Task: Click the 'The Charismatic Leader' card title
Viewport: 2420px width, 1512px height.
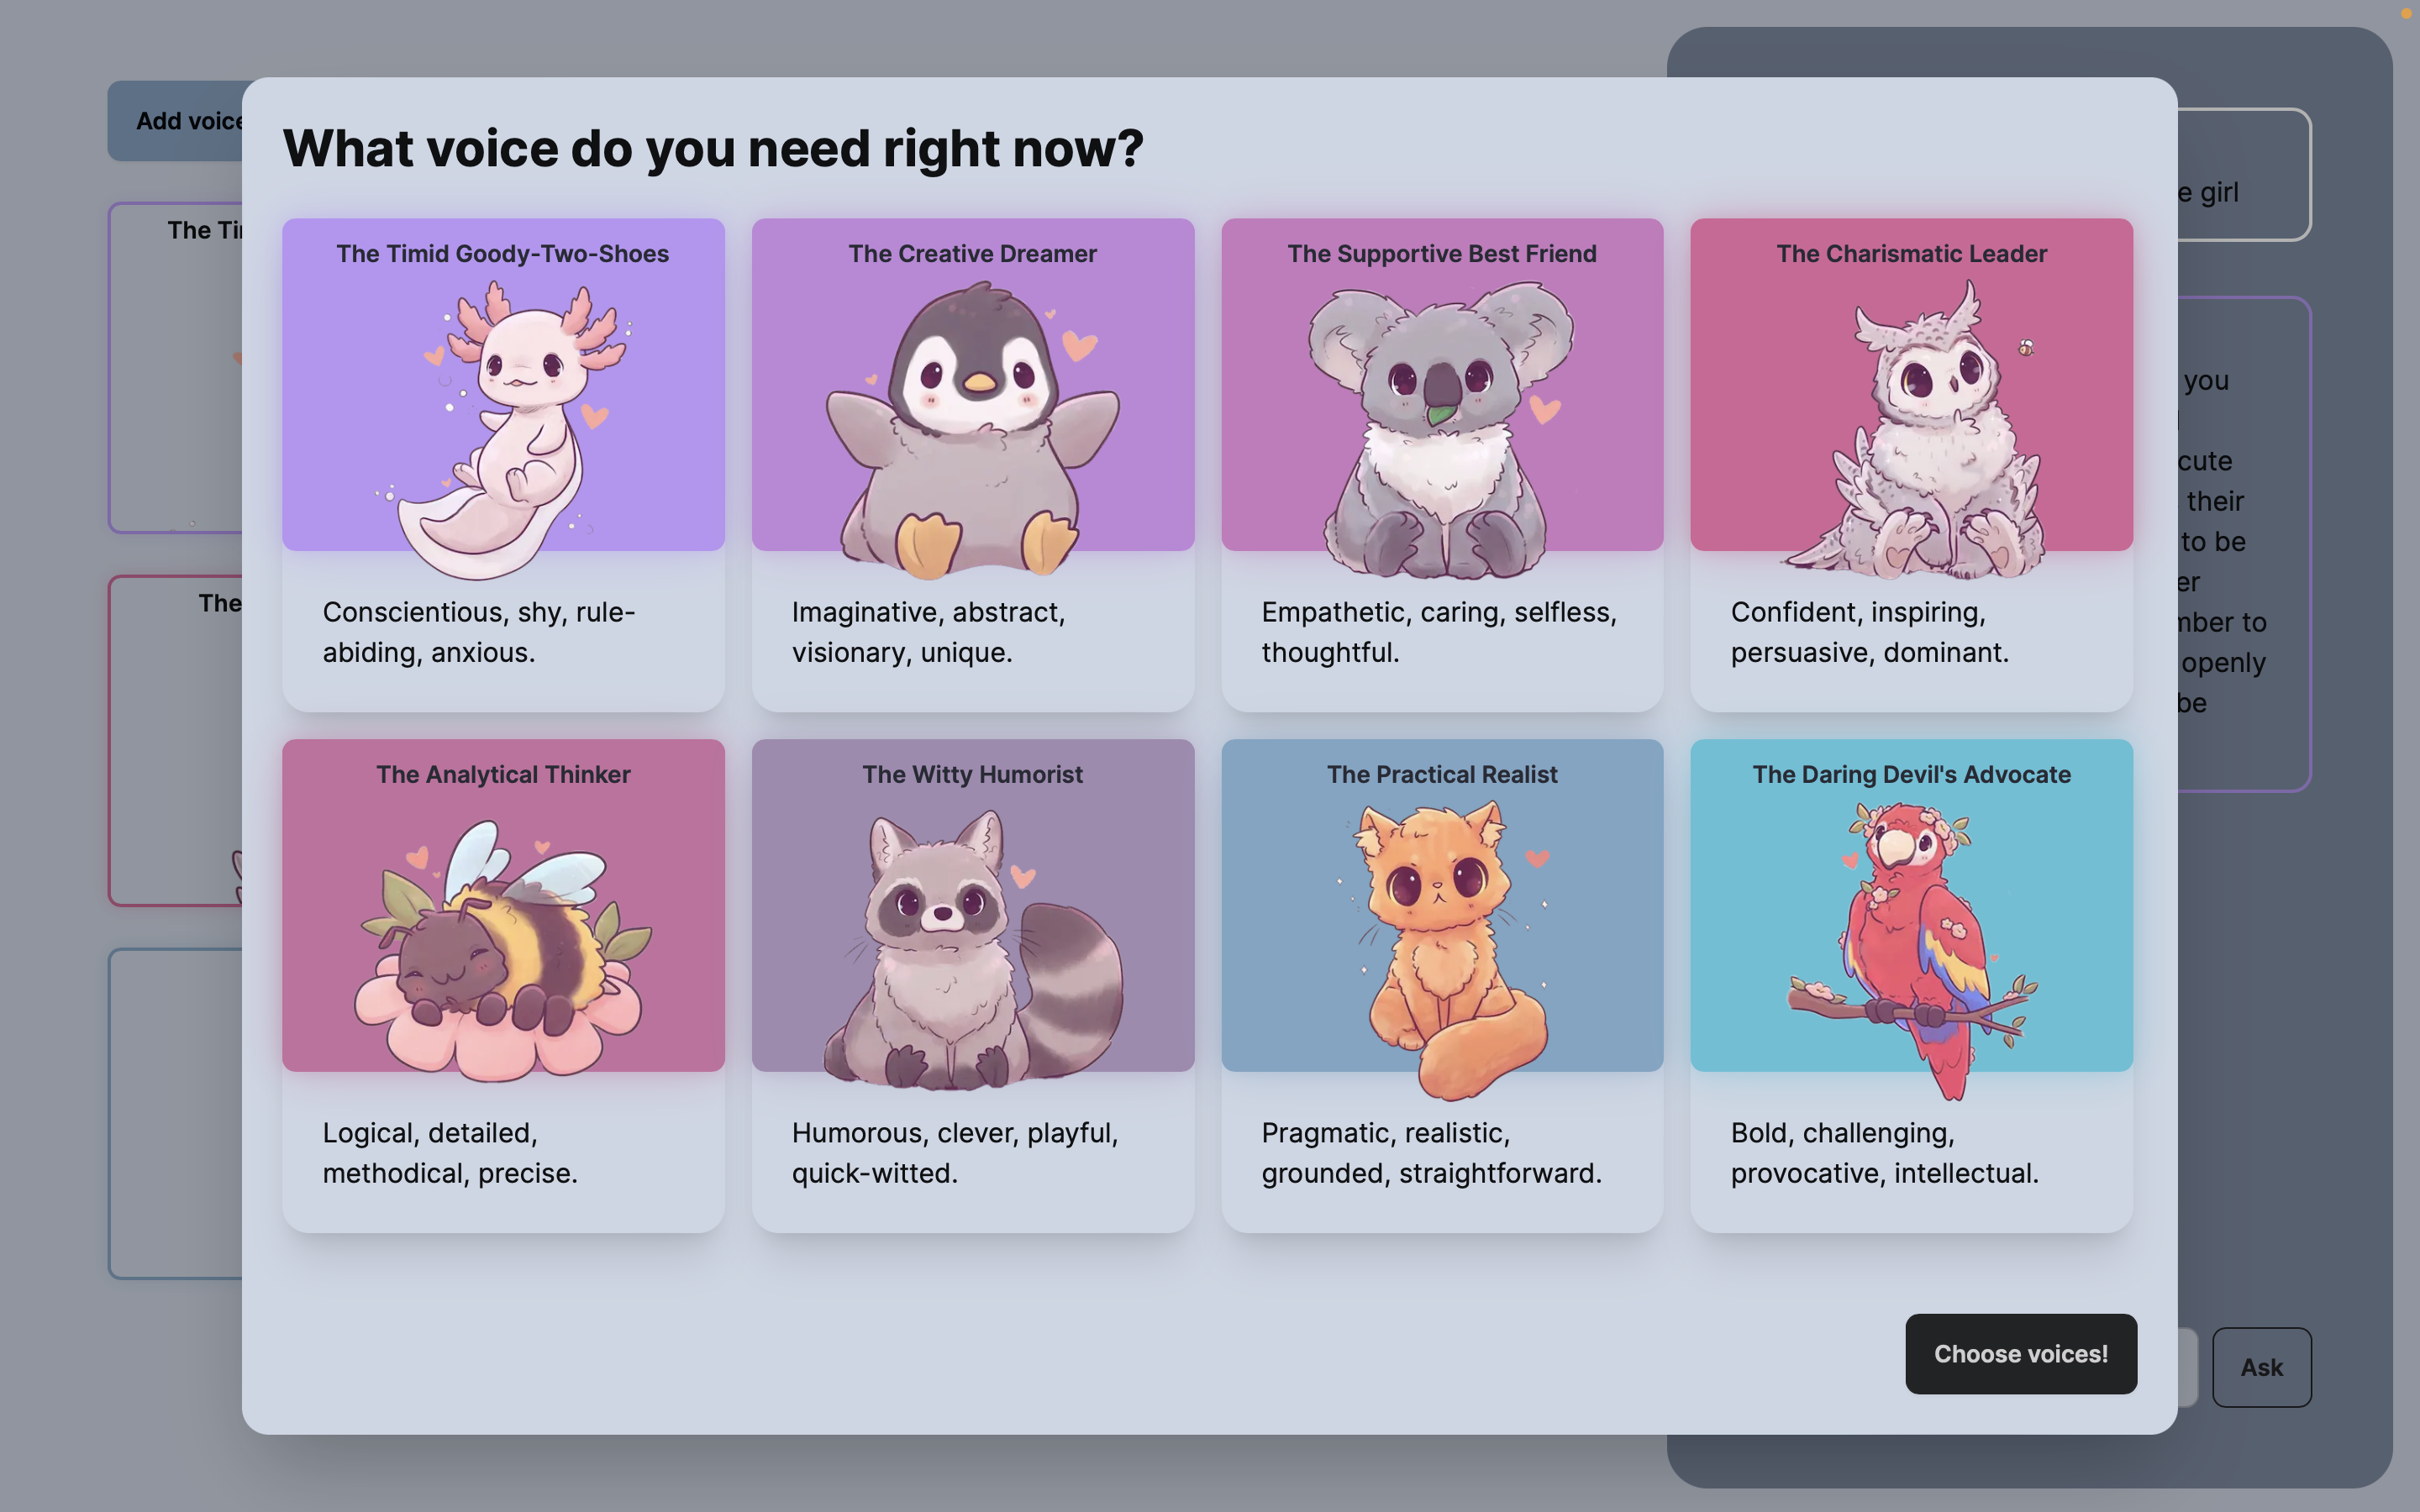Action: pos(1911,254)
